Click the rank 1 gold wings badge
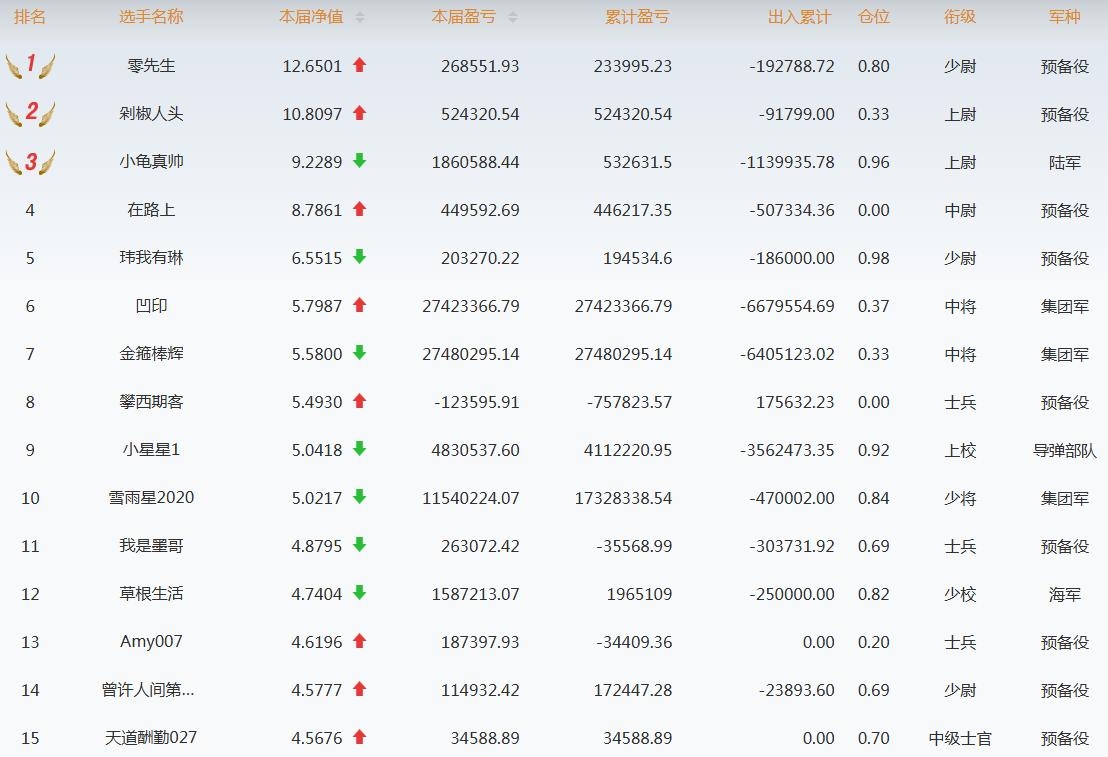 click(30, 66)
